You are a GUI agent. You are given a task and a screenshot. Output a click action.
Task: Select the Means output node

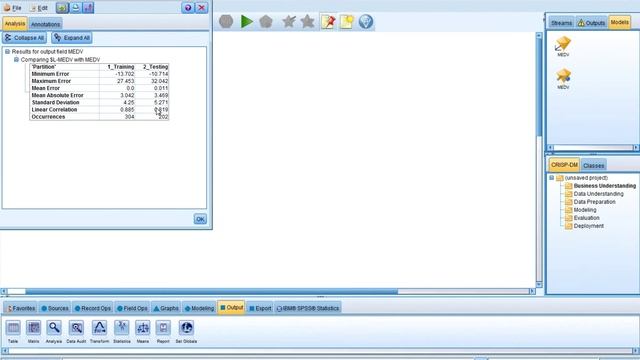tap(143, 331)
